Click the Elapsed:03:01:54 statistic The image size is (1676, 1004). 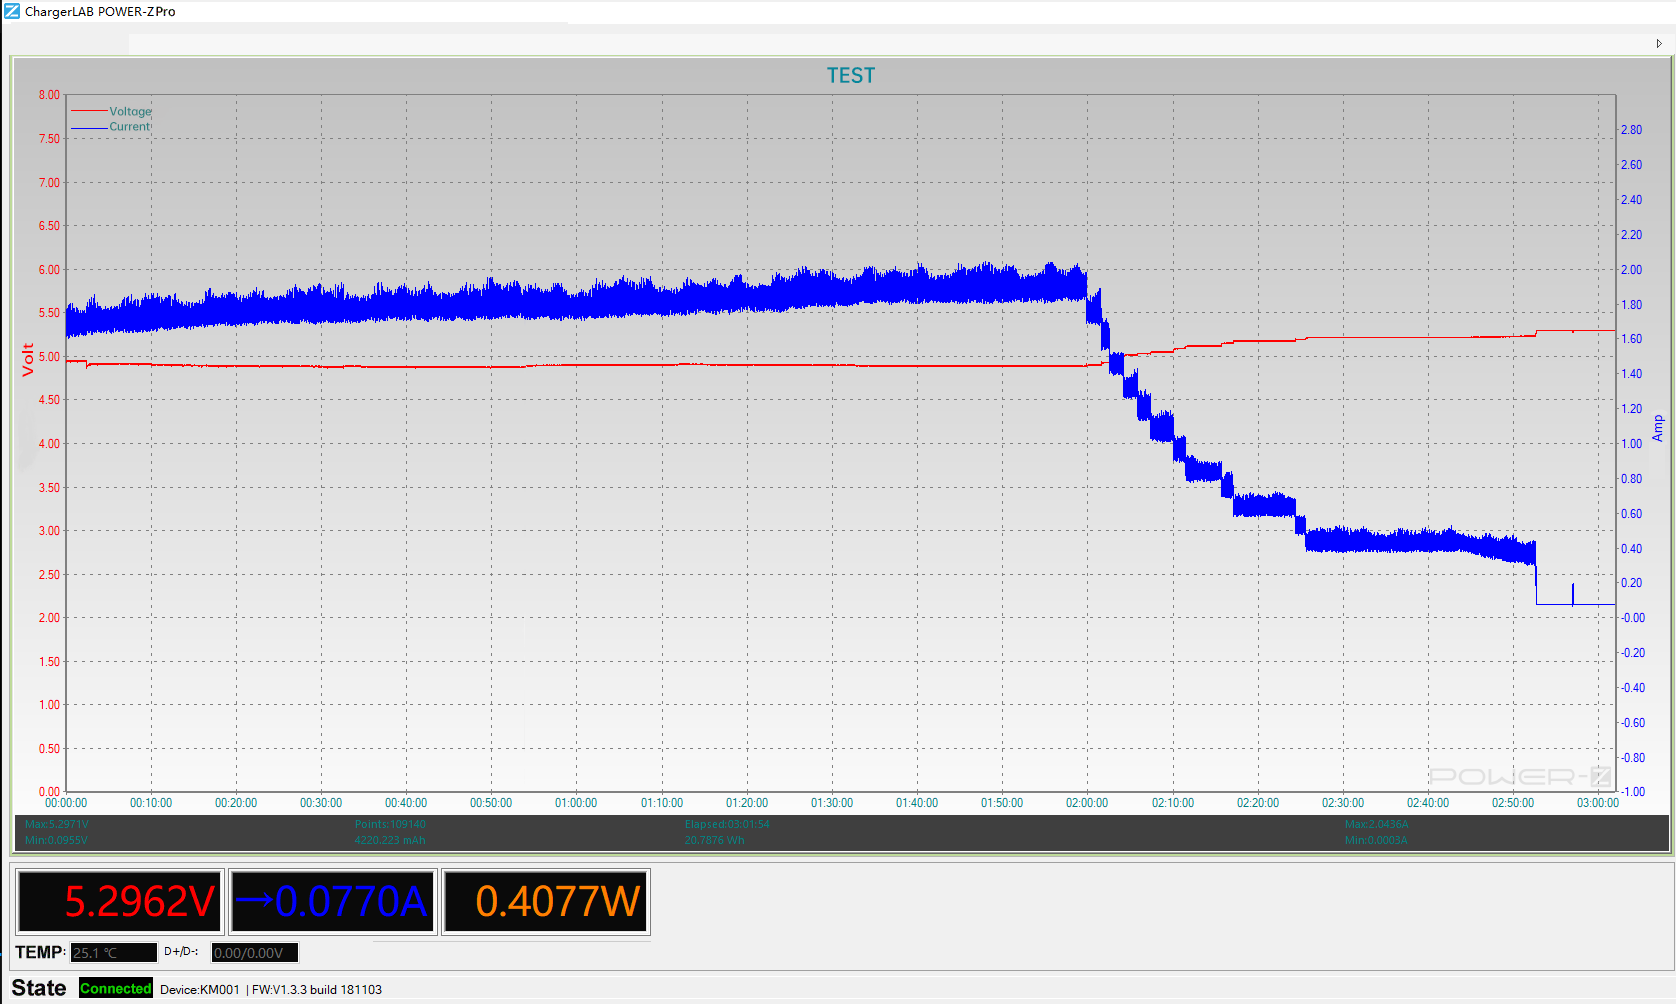(x=727, y=825)
